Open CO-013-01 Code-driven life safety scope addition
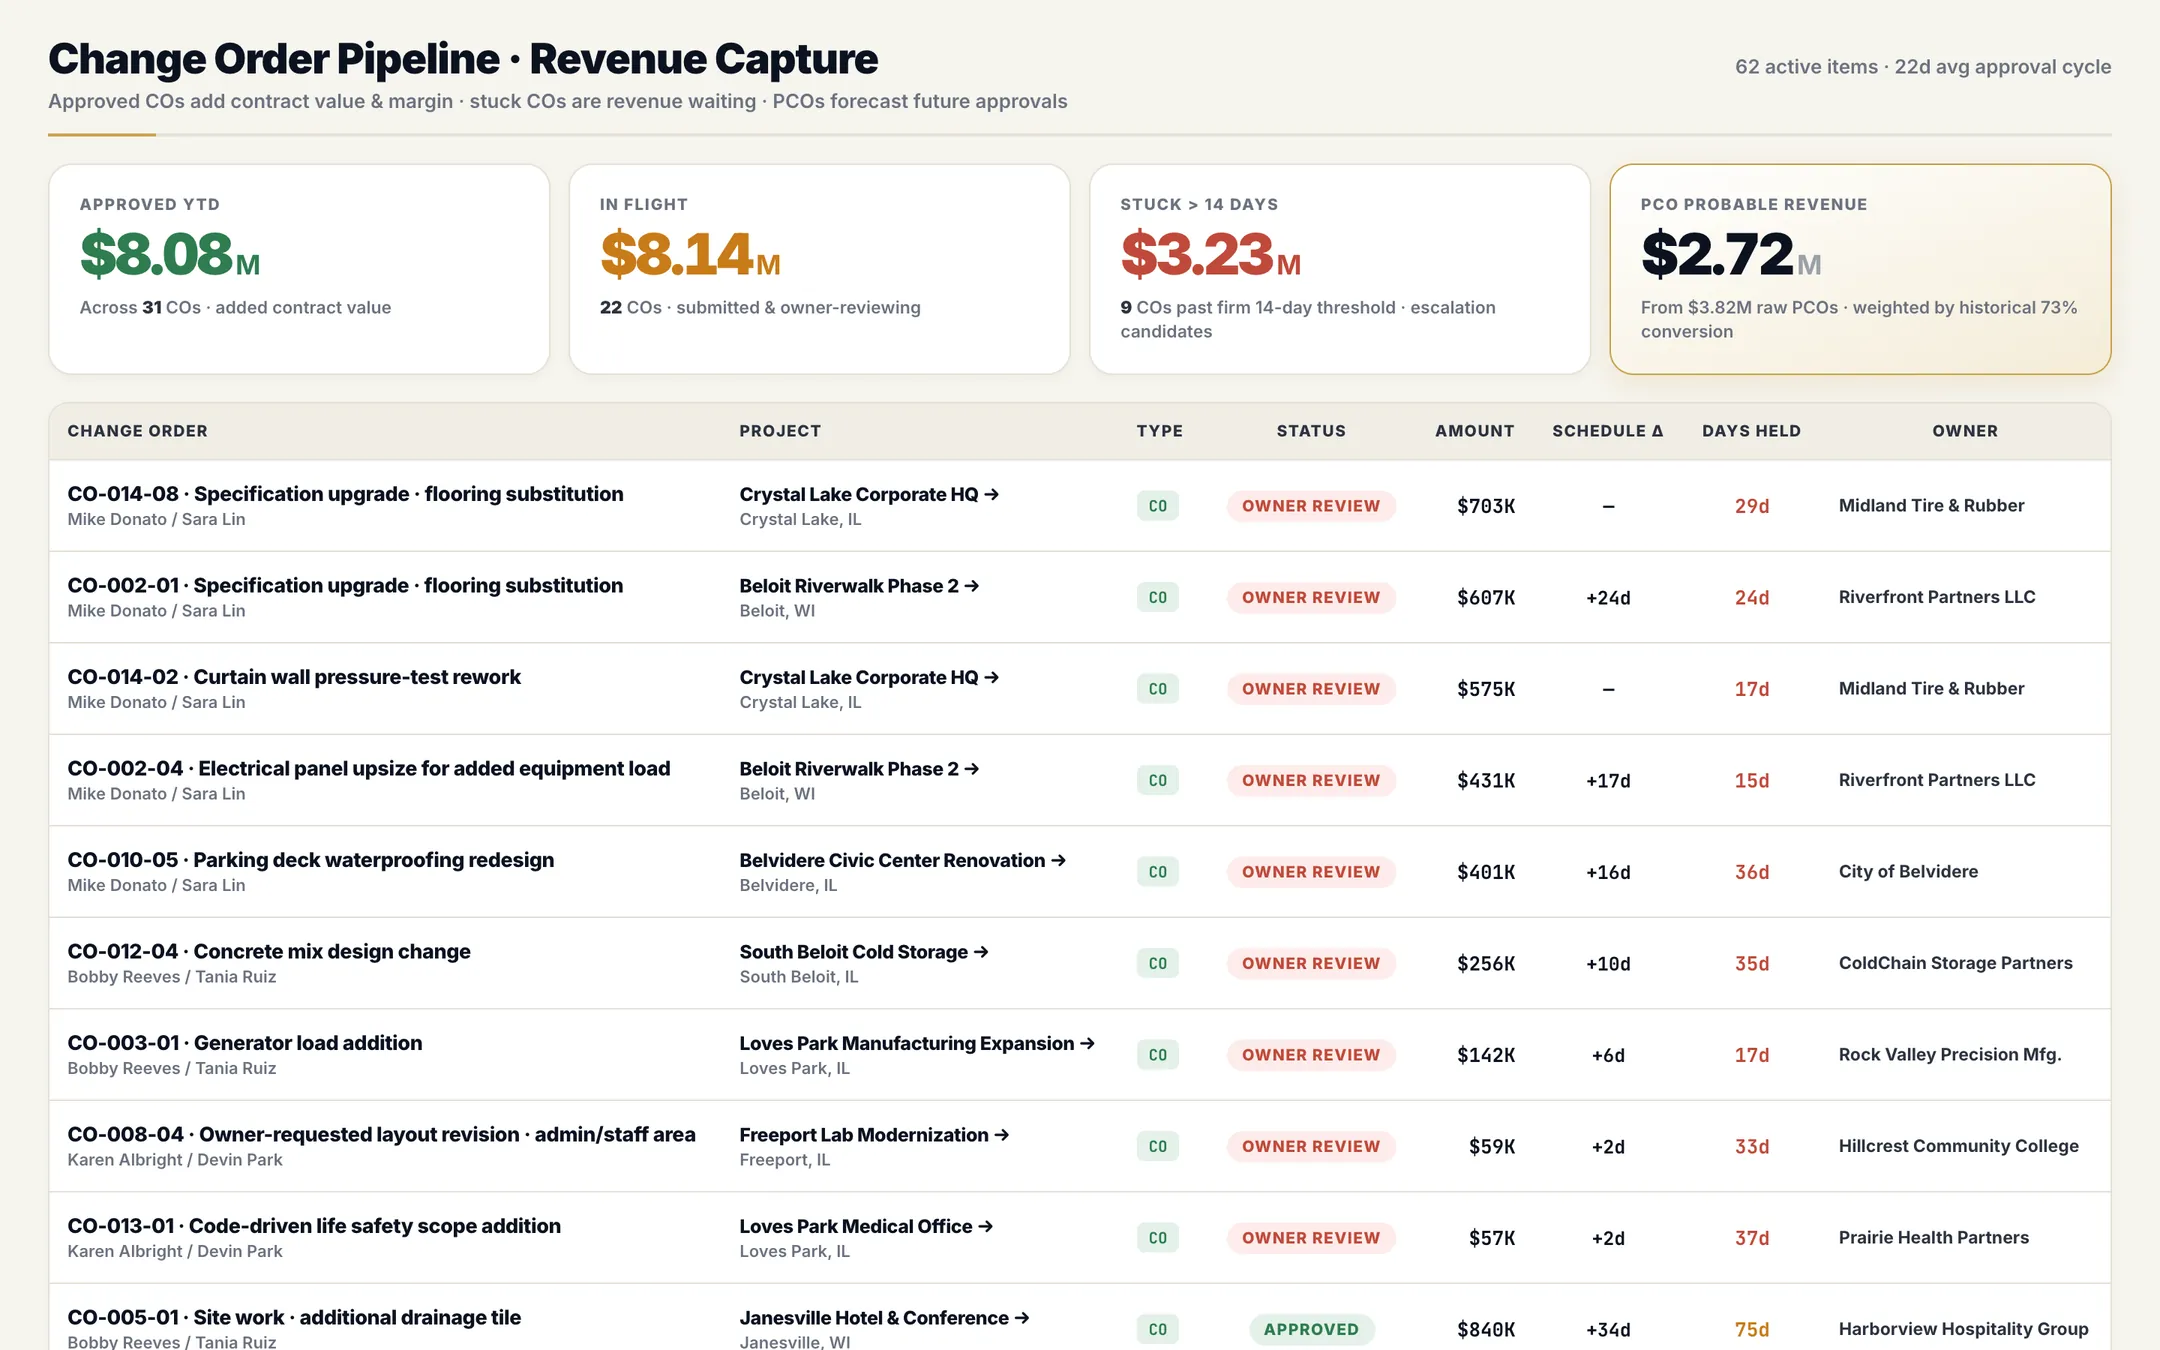Screen dimensions: 2160x1350 [314, 1226]
